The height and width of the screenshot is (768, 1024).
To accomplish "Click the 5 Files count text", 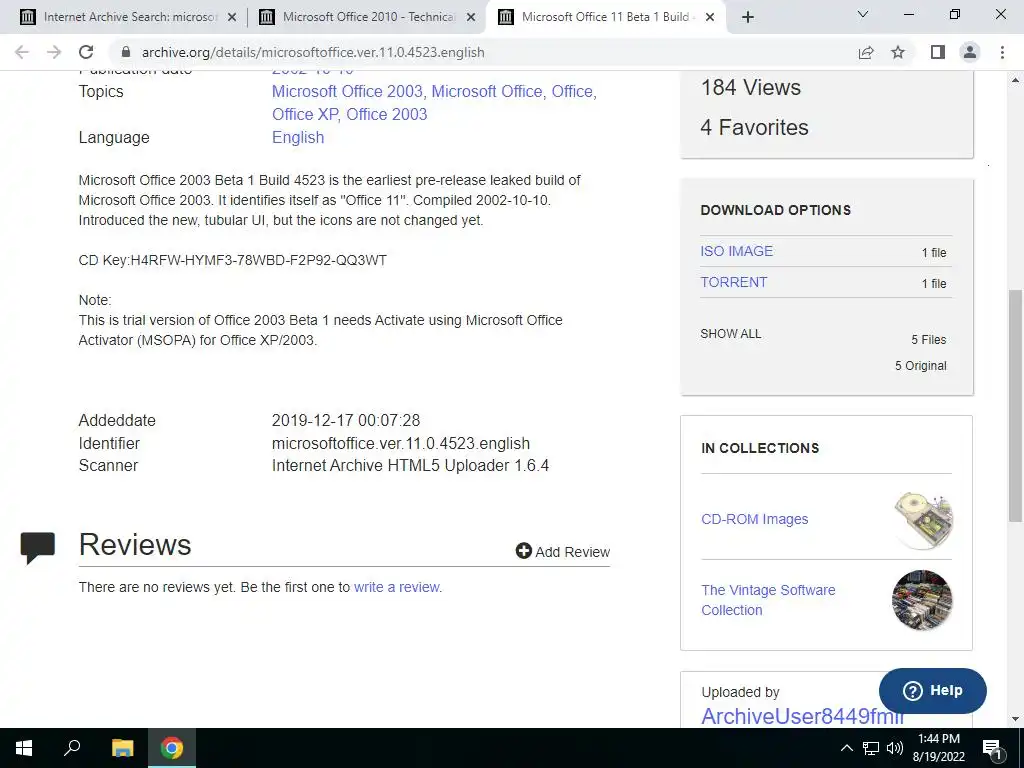I will pos(929,340).
